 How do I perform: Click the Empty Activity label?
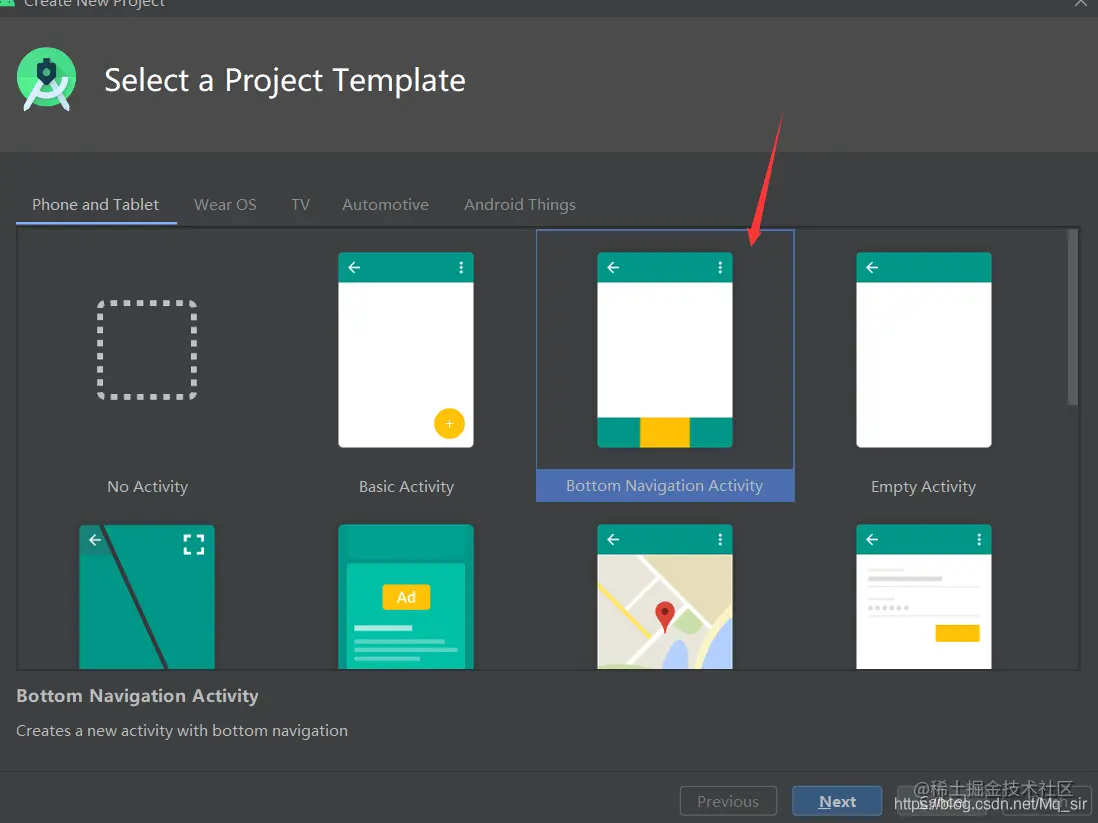click(923, 487)
